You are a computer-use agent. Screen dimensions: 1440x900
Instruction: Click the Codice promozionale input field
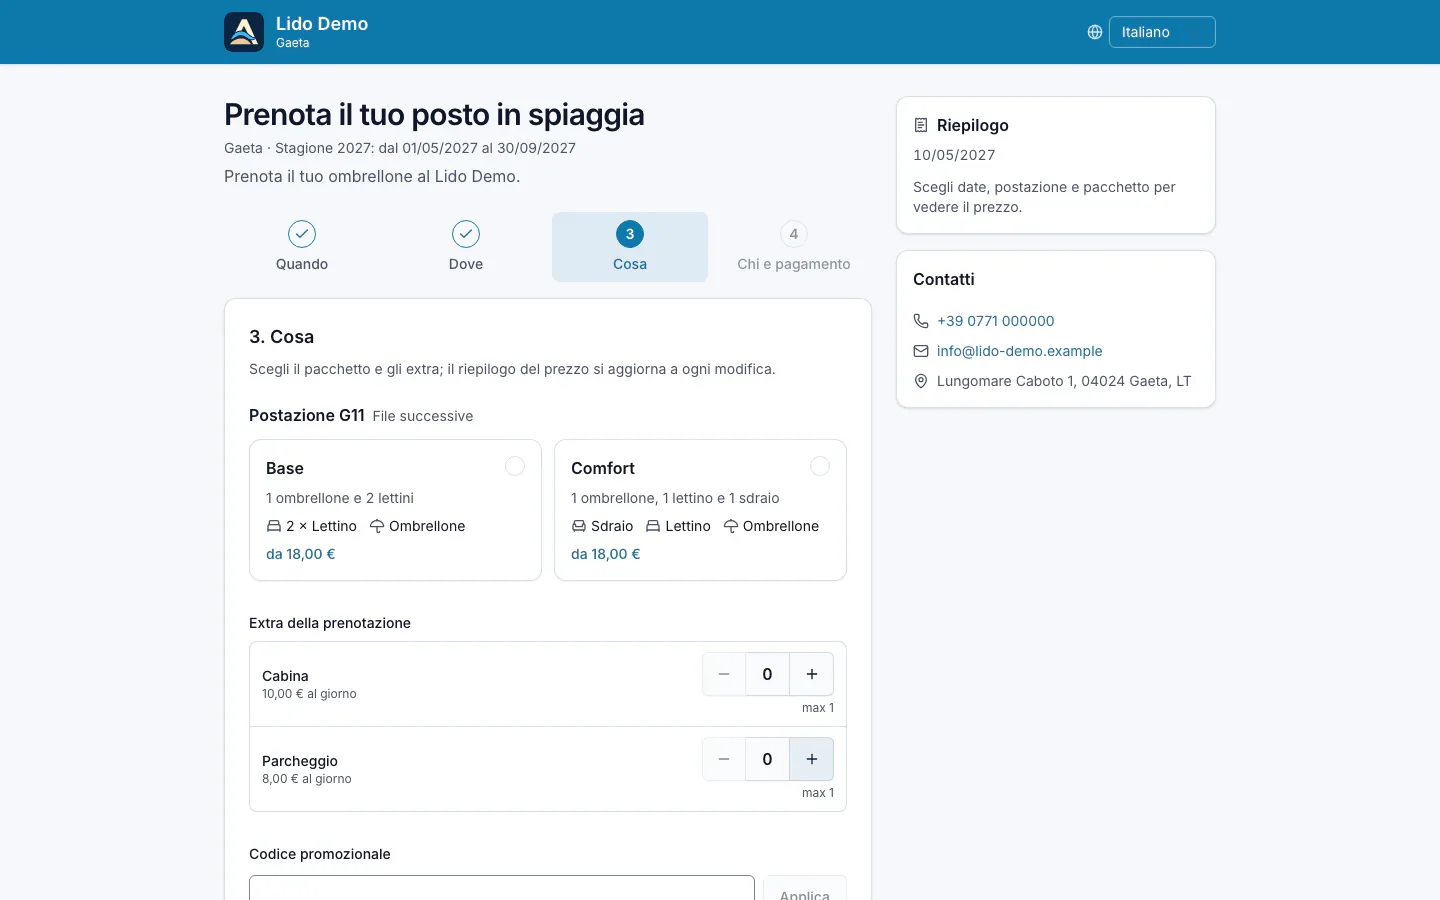[x=502, y=888]
